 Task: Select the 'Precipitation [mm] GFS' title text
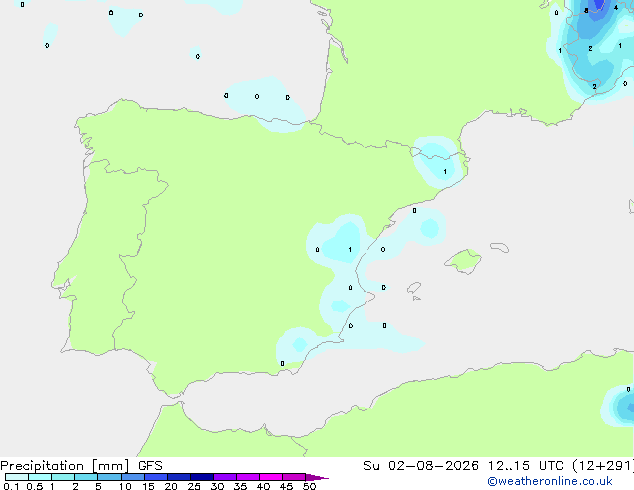pos(81,466)
